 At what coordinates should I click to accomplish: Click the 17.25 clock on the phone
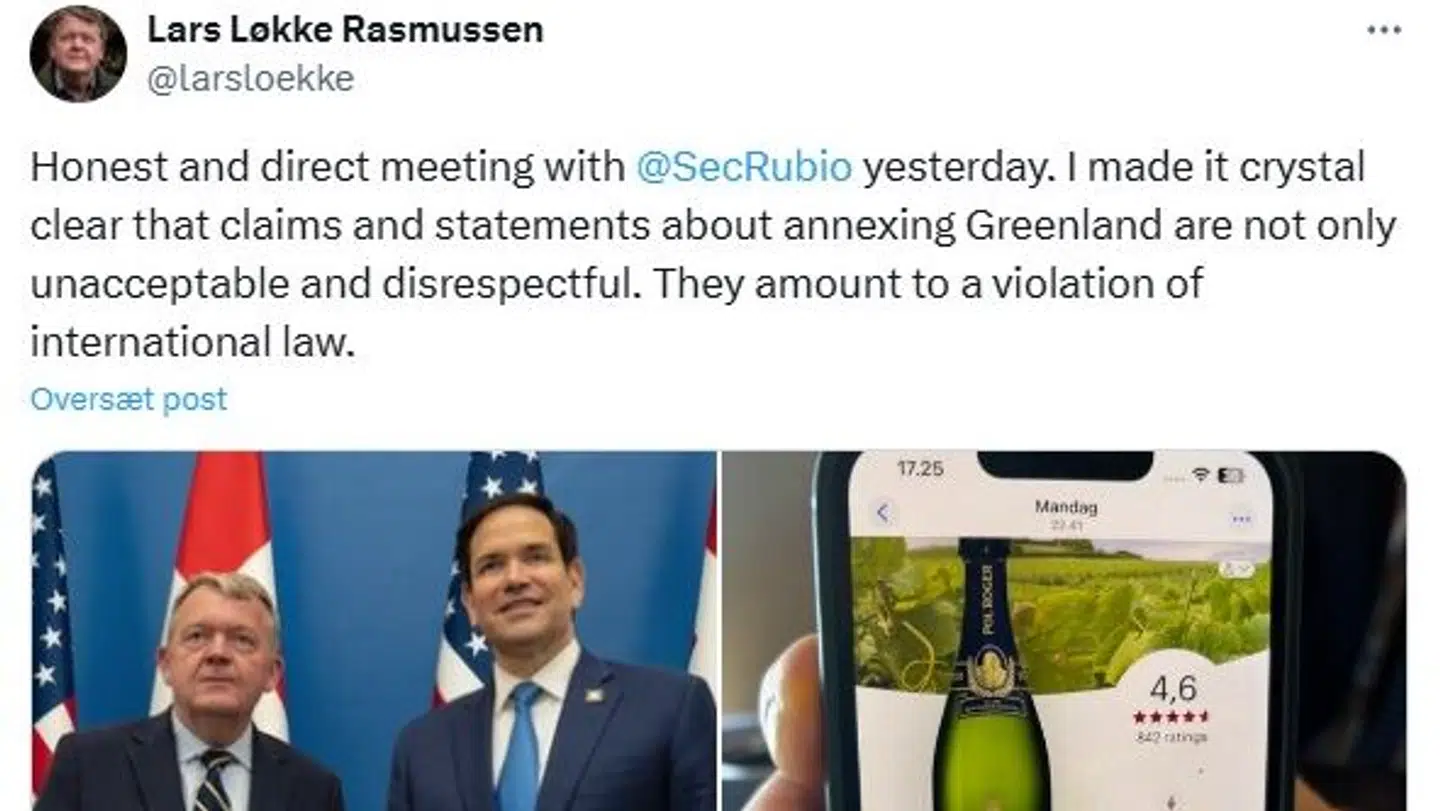(918, 468)
